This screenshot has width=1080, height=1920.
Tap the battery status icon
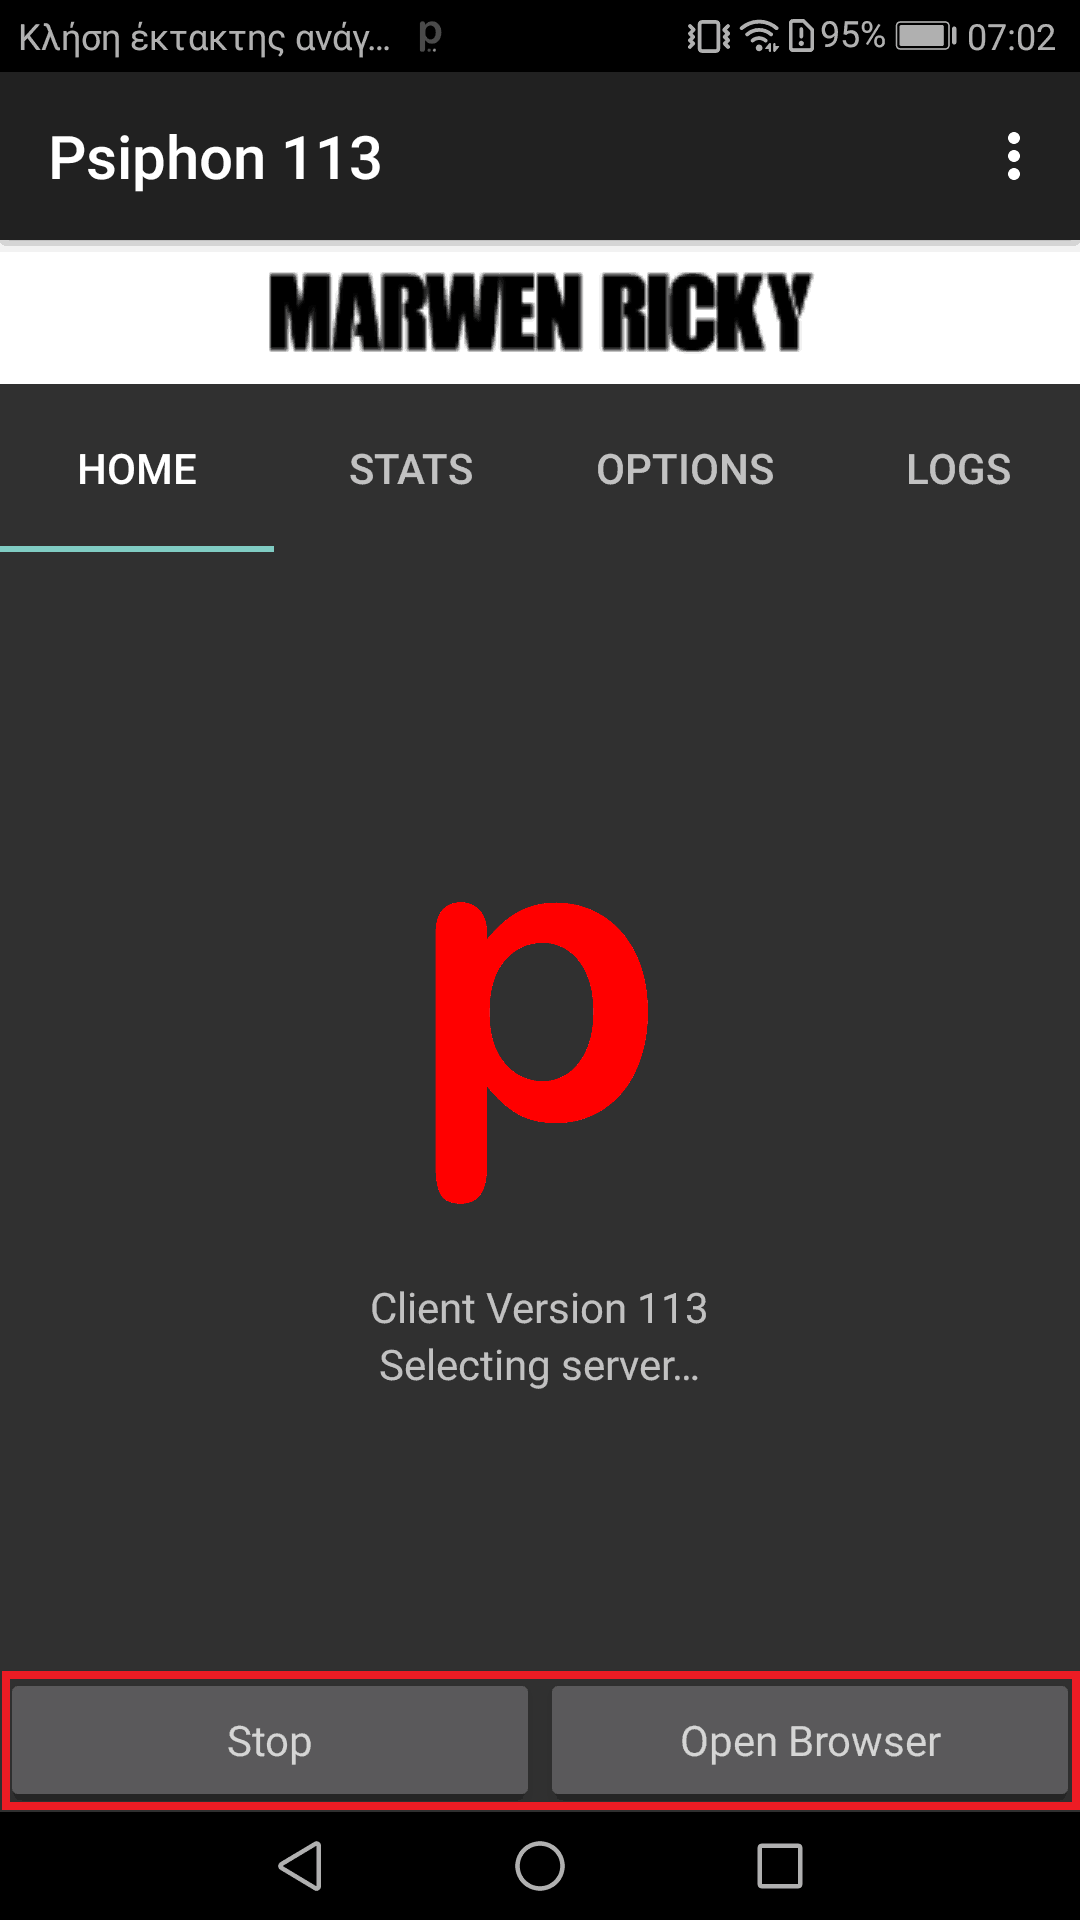[x=926, y=37]
